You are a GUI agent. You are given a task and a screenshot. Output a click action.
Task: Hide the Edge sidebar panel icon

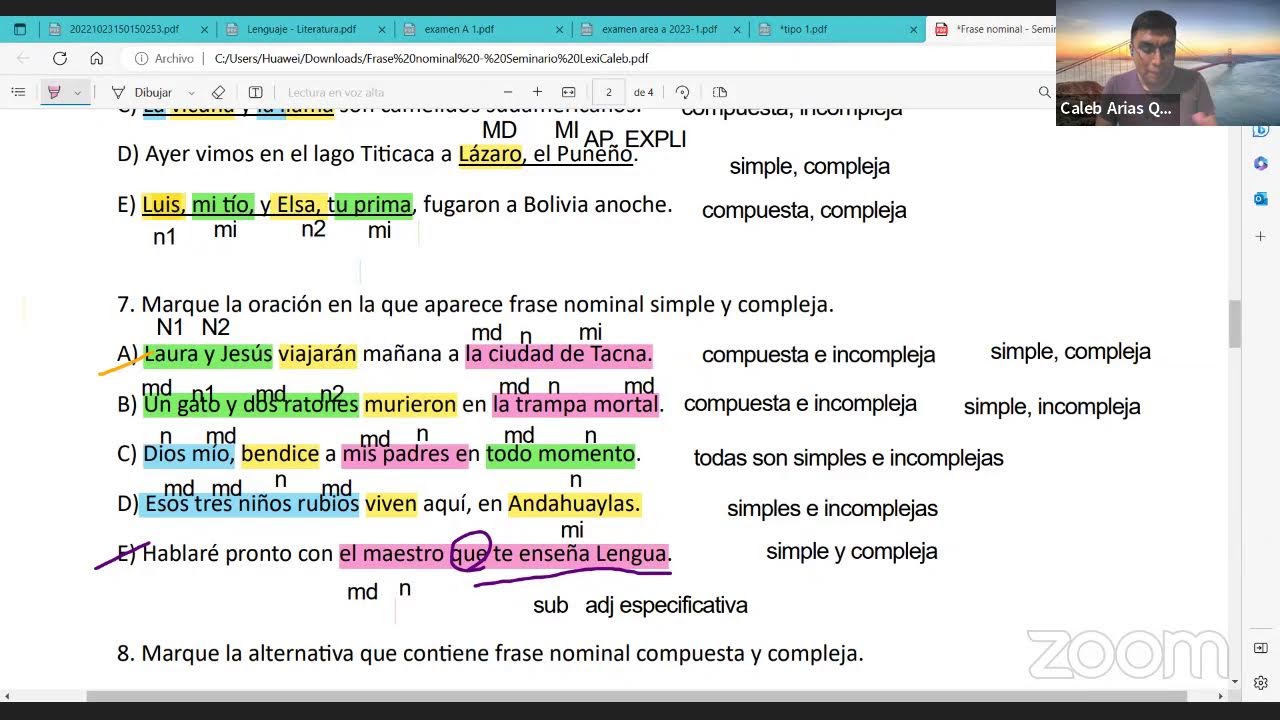pyautogui.click(x=1260, y=648)
